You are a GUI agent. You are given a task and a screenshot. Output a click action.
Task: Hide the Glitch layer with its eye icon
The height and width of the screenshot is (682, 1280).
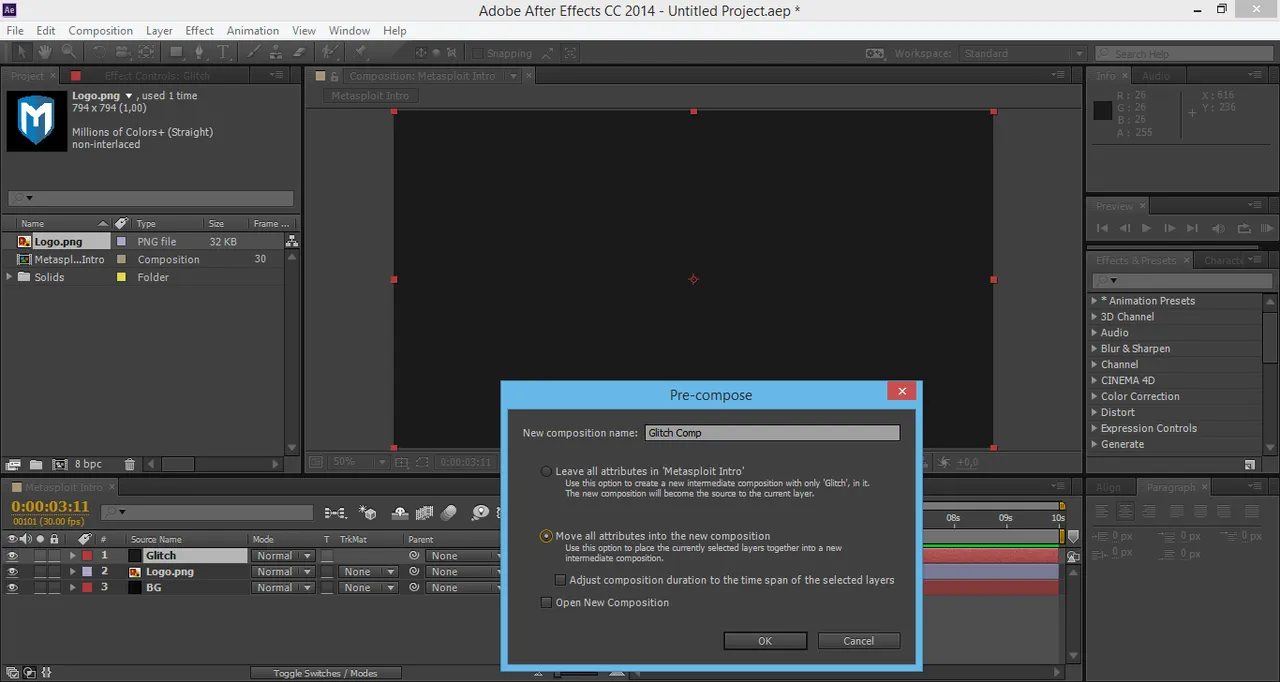click(12, 556)
